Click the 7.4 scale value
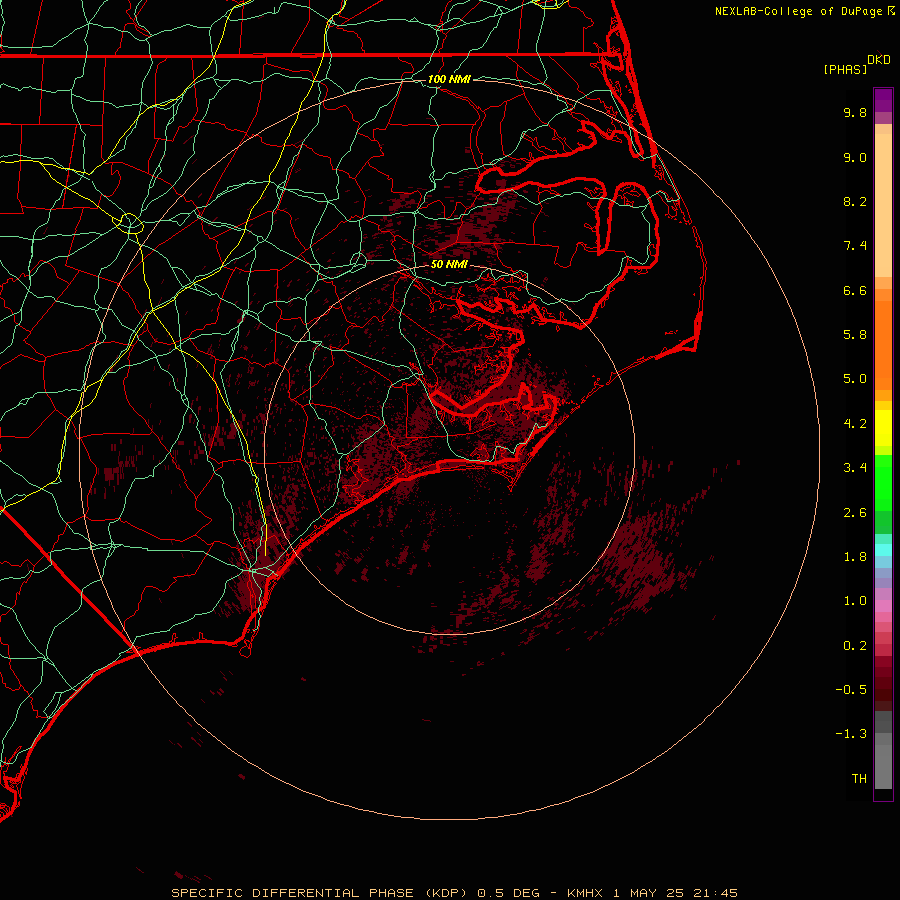The height and width of the screenshot is (900, 900). pos(855,246)
